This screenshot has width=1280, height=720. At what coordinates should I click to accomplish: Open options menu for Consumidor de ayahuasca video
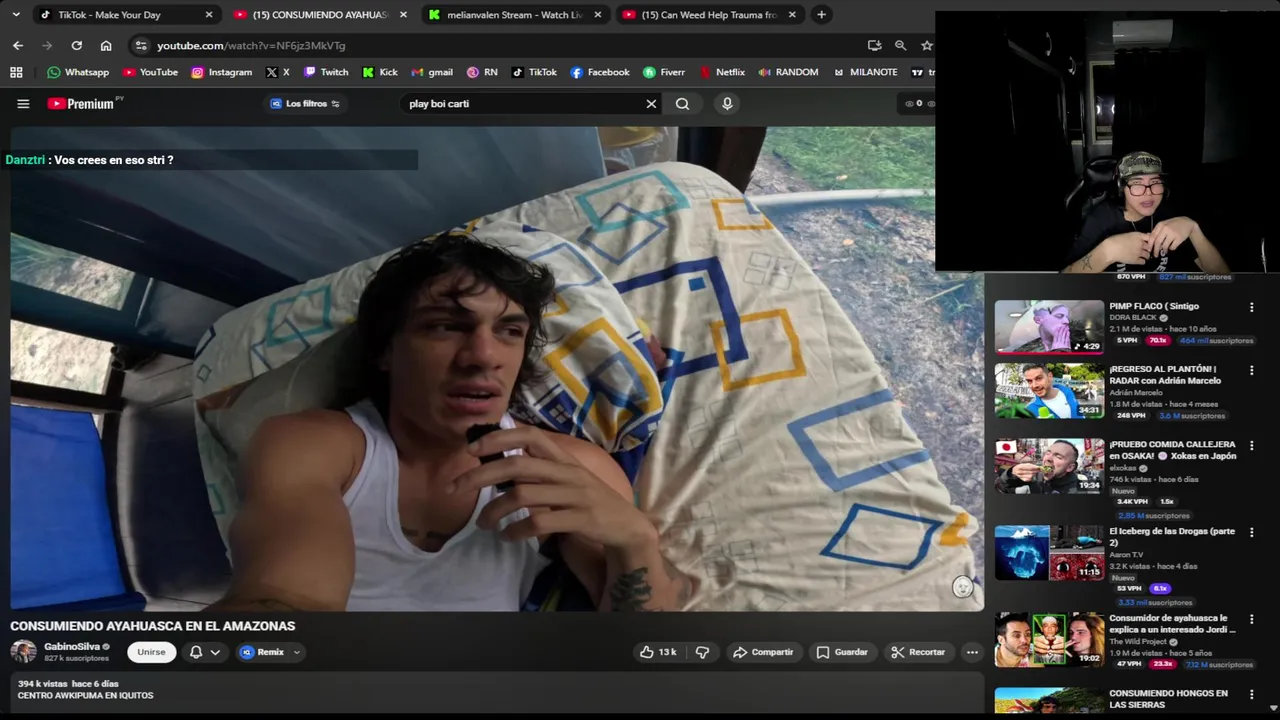(x=1251, y=619)
